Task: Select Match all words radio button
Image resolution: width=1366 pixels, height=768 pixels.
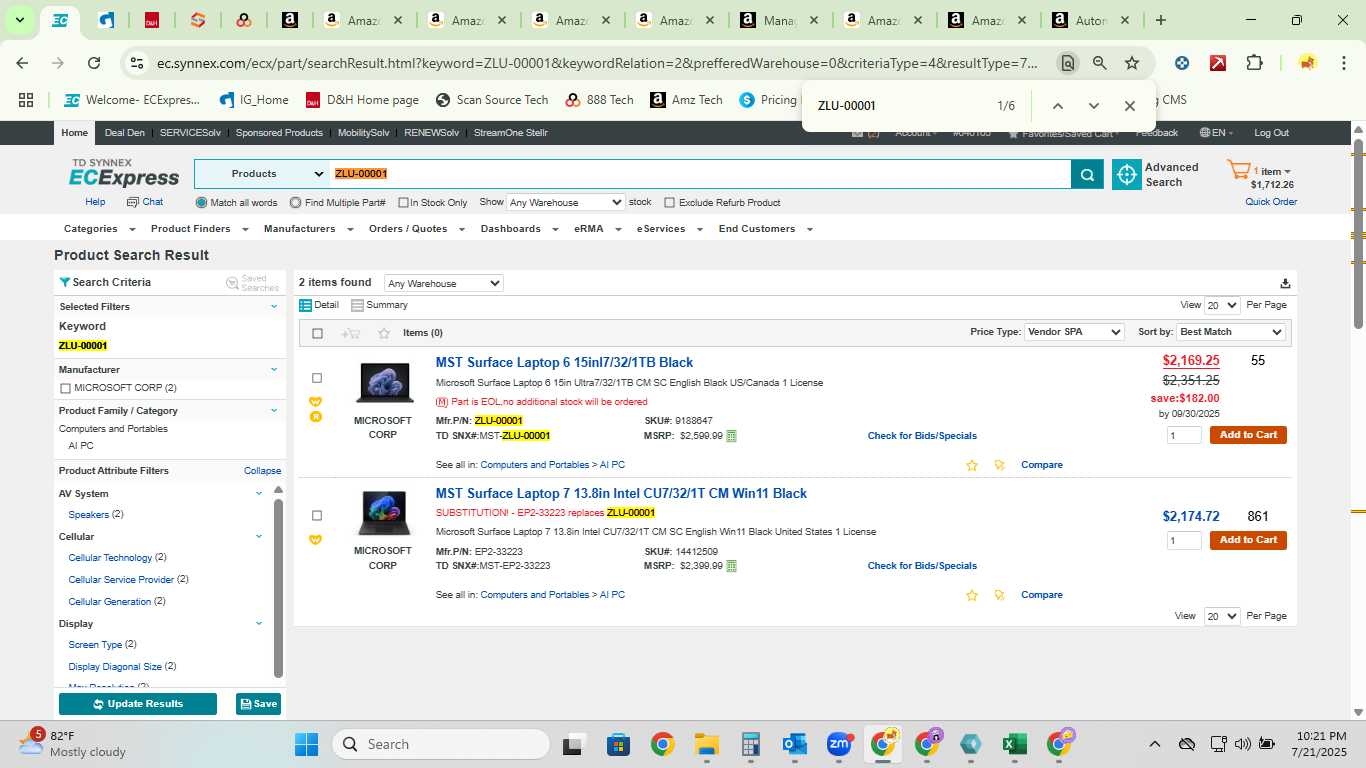Action: (201, 203)
